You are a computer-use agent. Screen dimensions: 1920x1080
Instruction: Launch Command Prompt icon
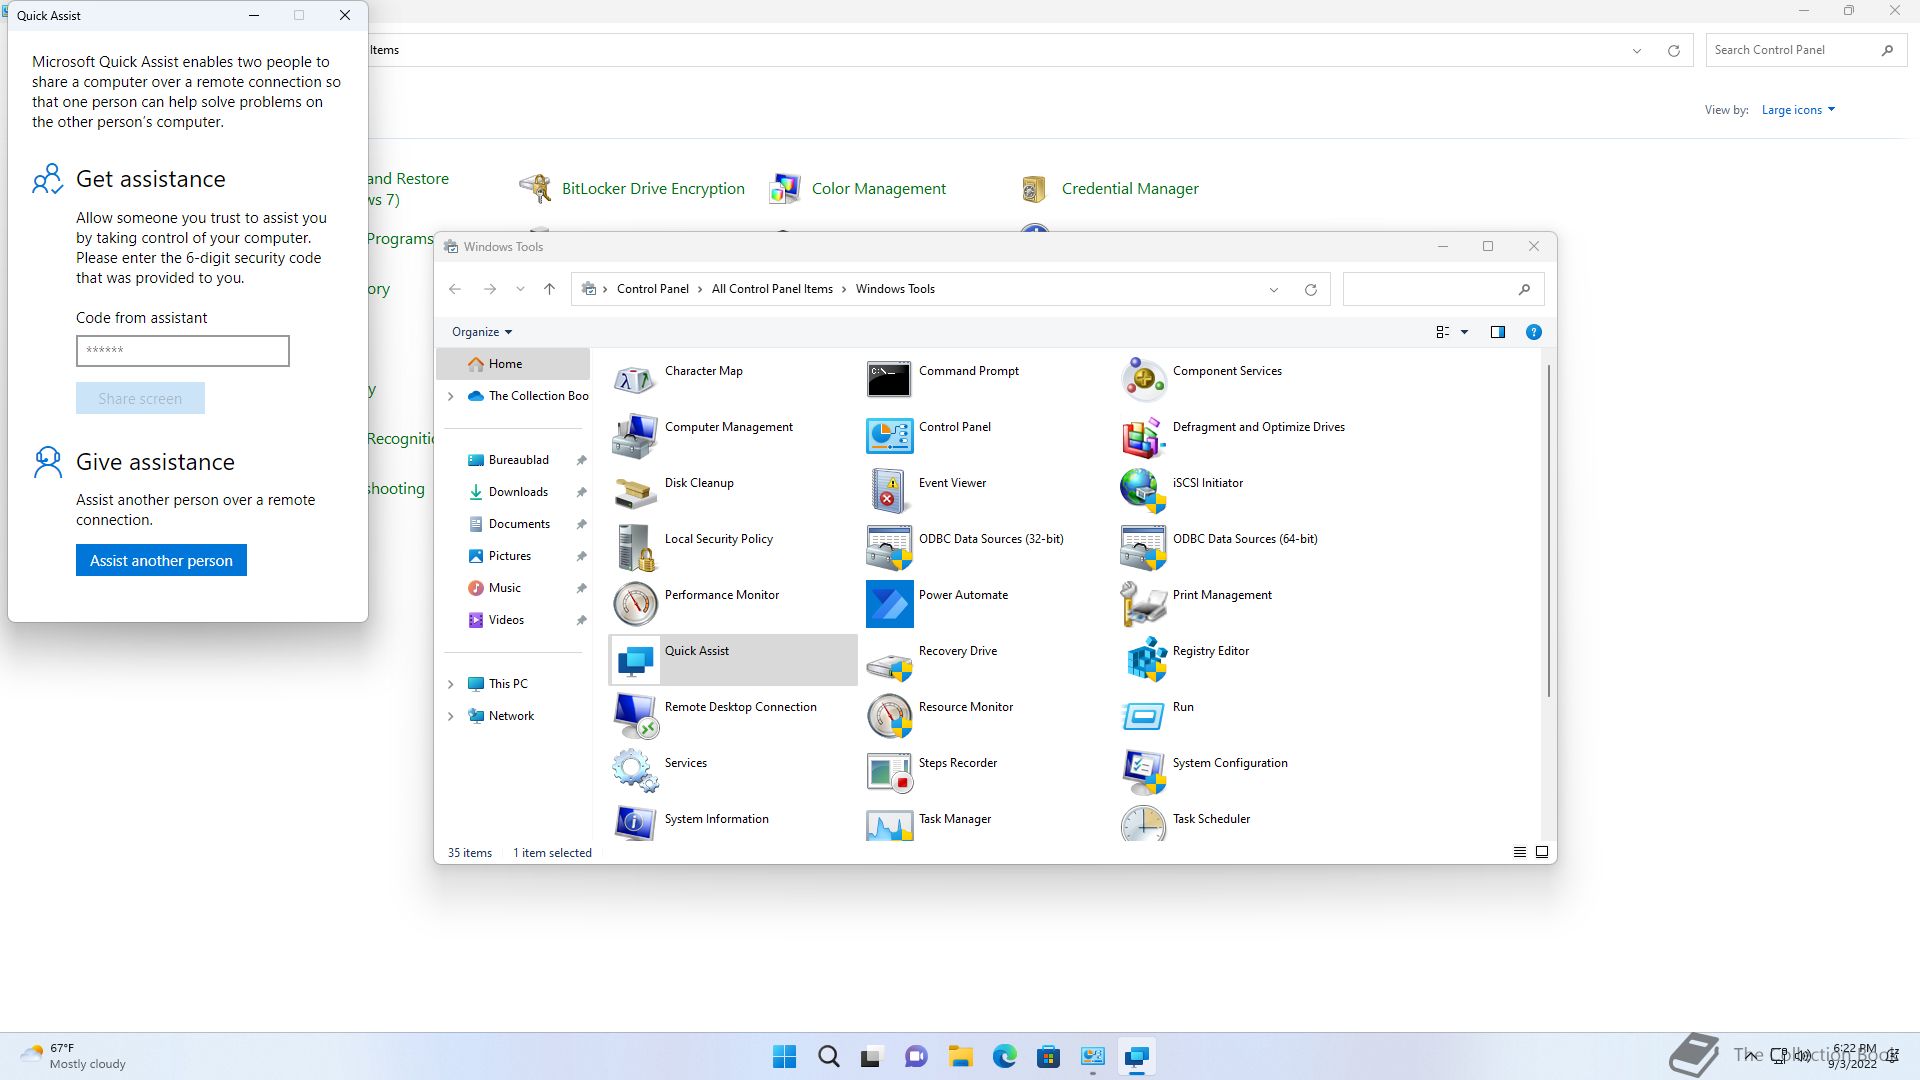click(889, 380)
